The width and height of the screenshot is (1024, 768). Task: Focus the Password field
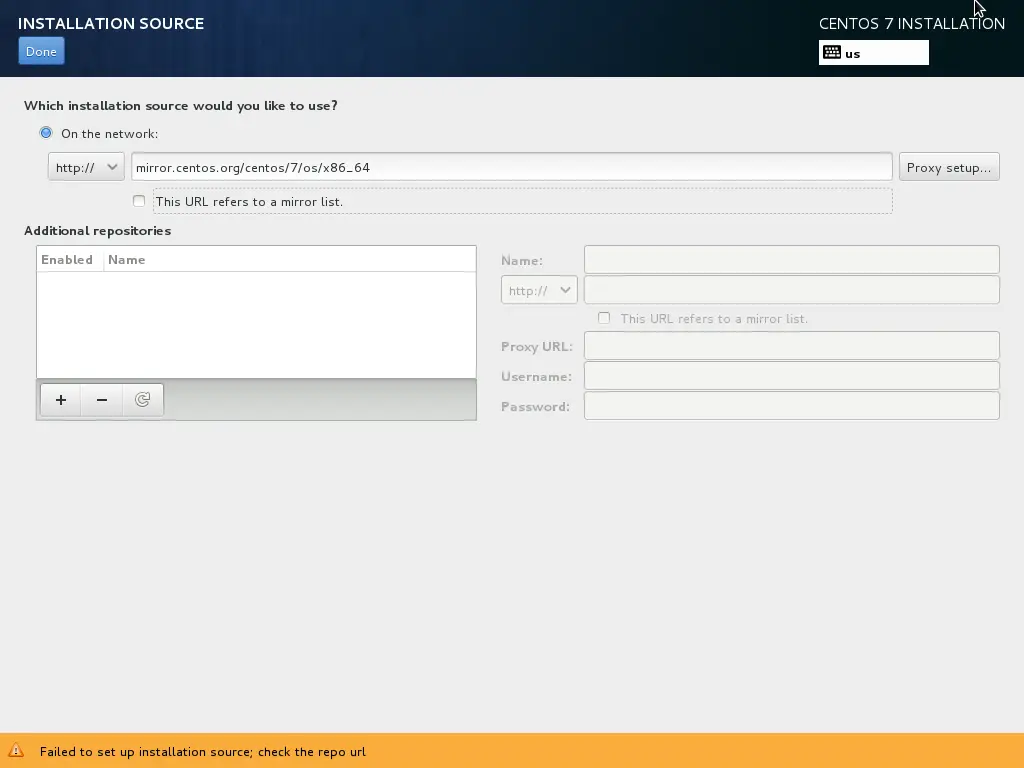(792, 406)
